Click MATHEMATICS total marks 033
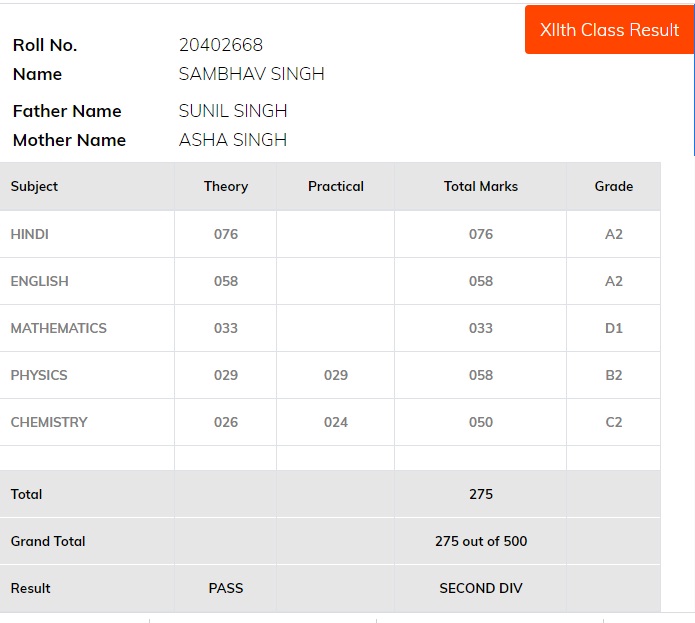695x623 pixels. (x=481, y=328)
